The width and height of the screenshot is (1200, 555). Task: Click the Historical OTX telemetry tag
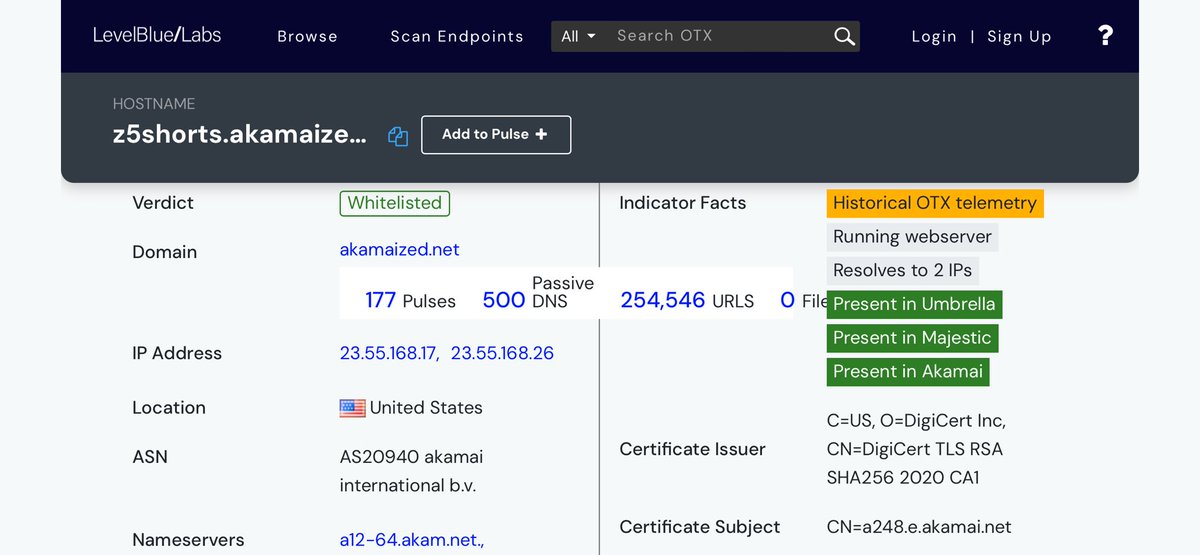934,203
